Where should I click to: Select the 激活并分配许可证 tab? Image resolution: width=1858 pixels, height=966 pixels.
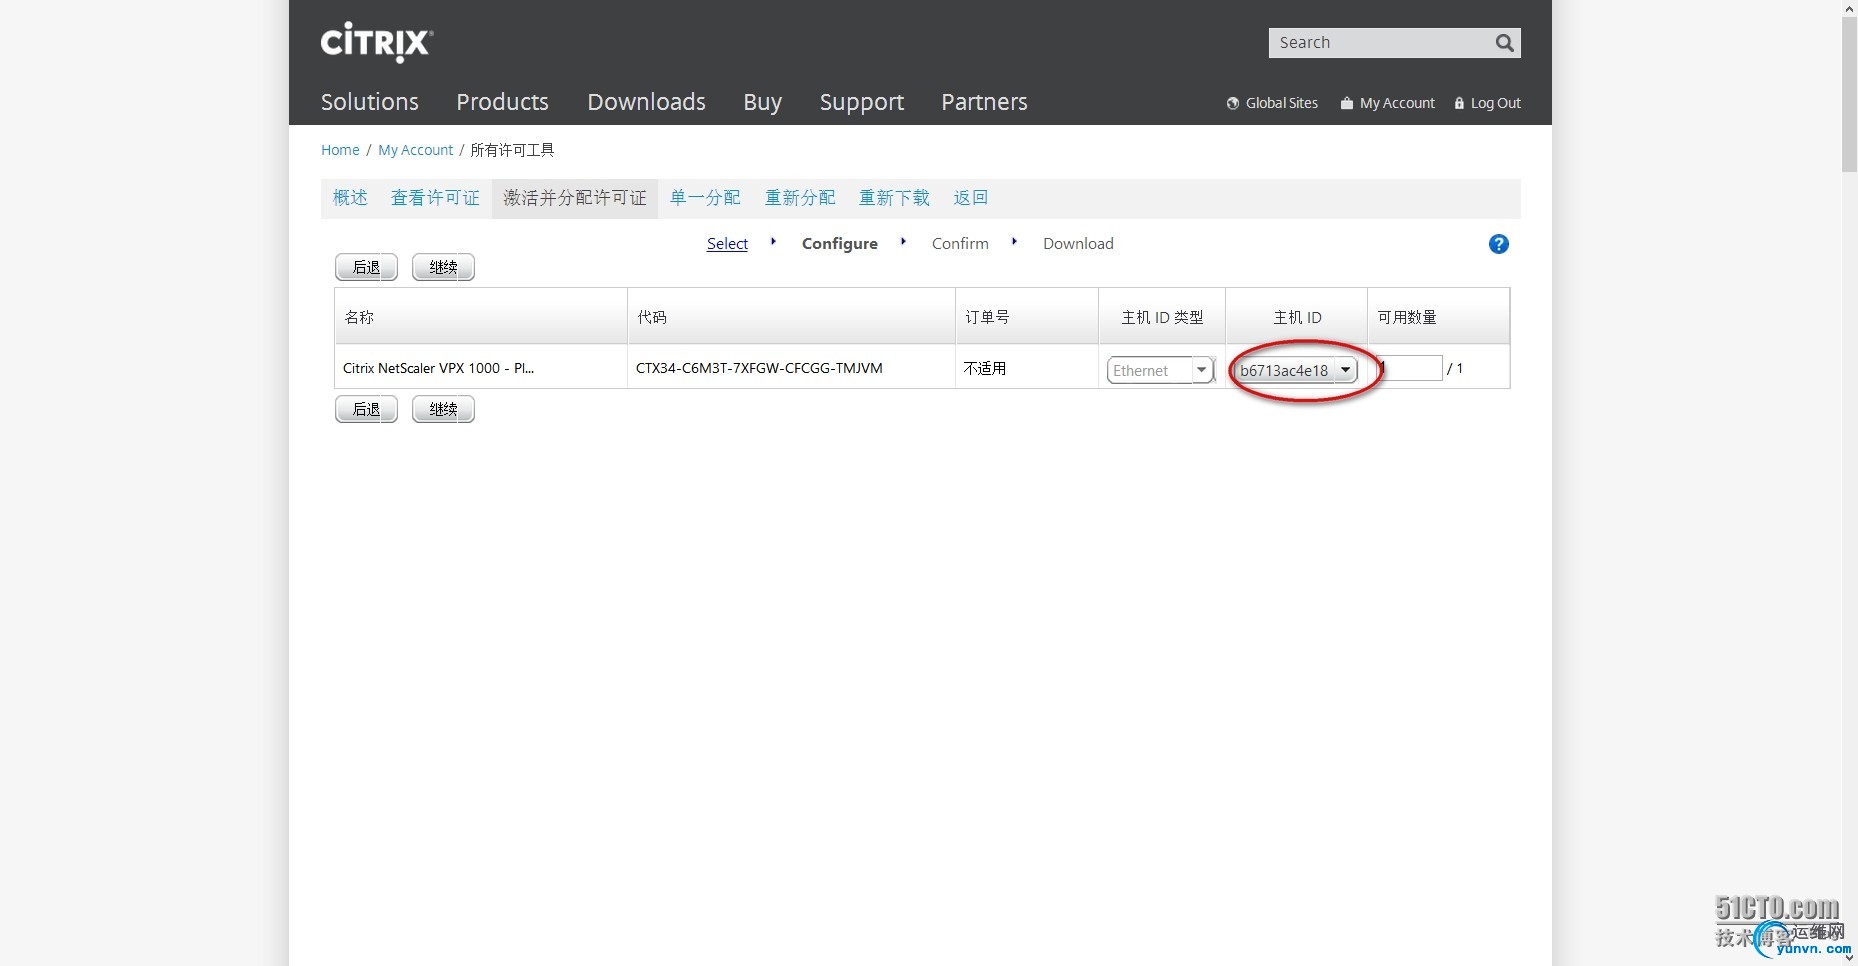tap(575, 198)
